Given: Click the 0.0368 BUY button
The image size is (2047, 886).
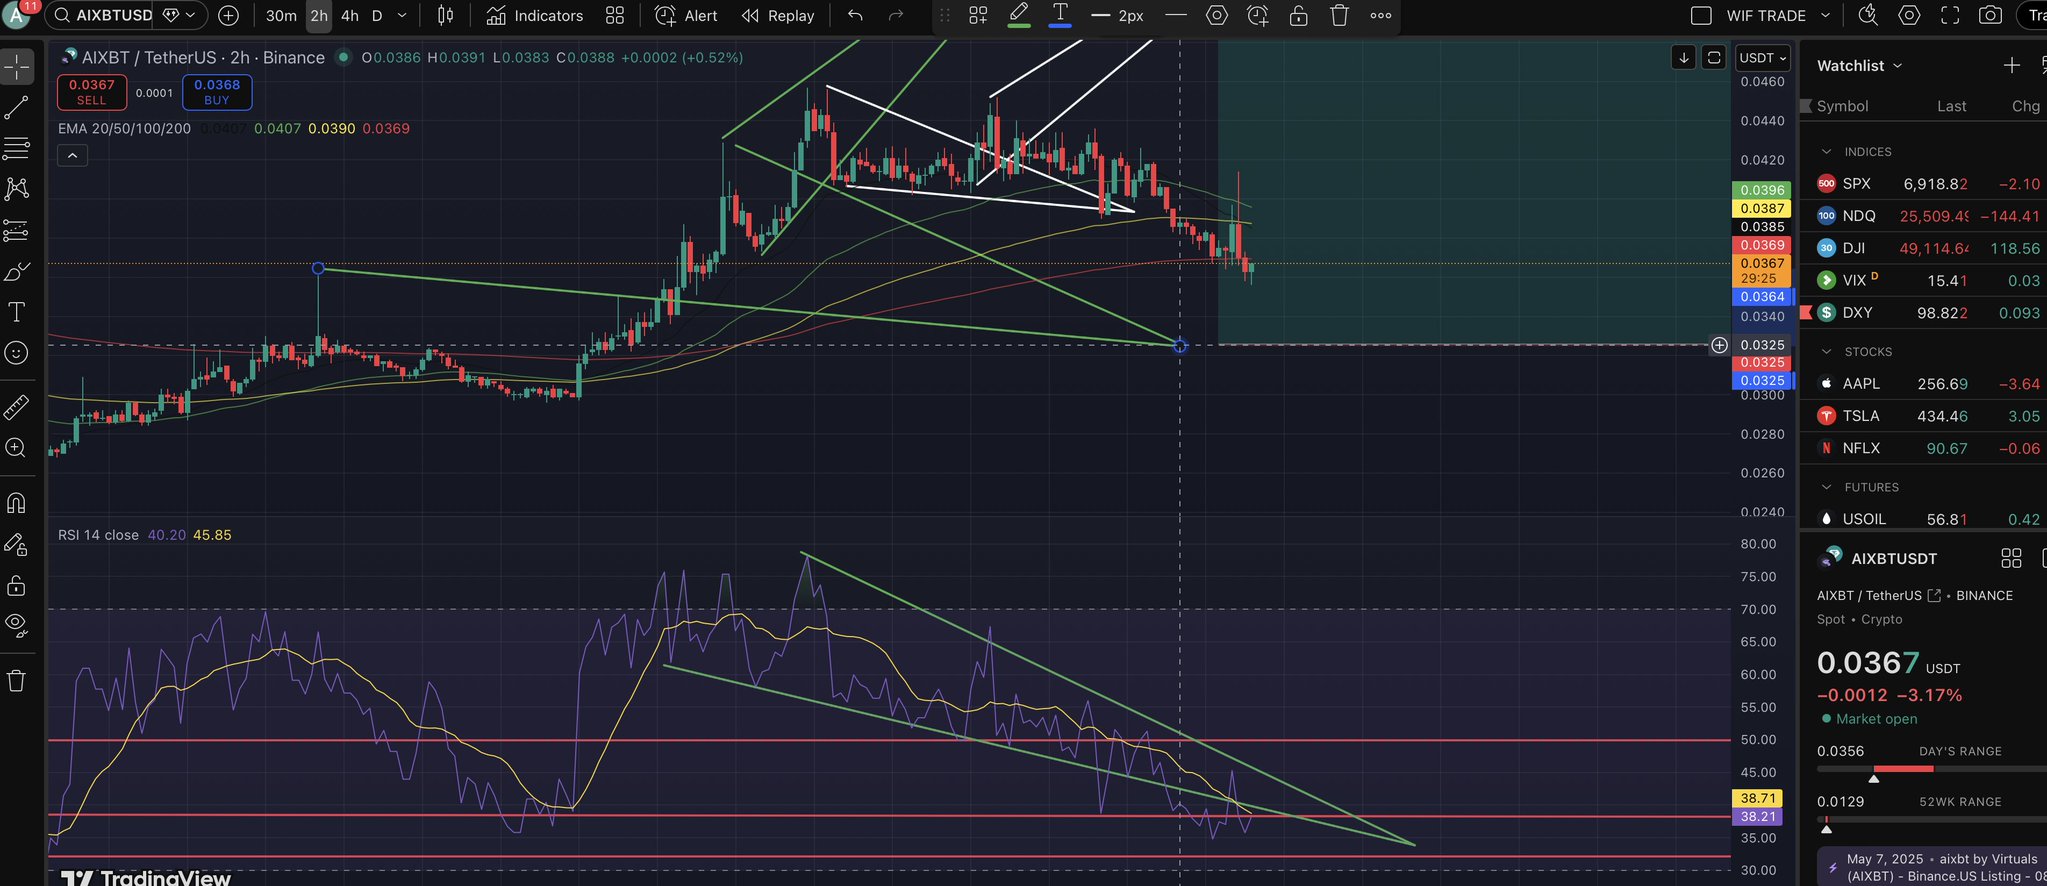Looking at the screenshot, I should pyautogui.click(x=217, y=92).
